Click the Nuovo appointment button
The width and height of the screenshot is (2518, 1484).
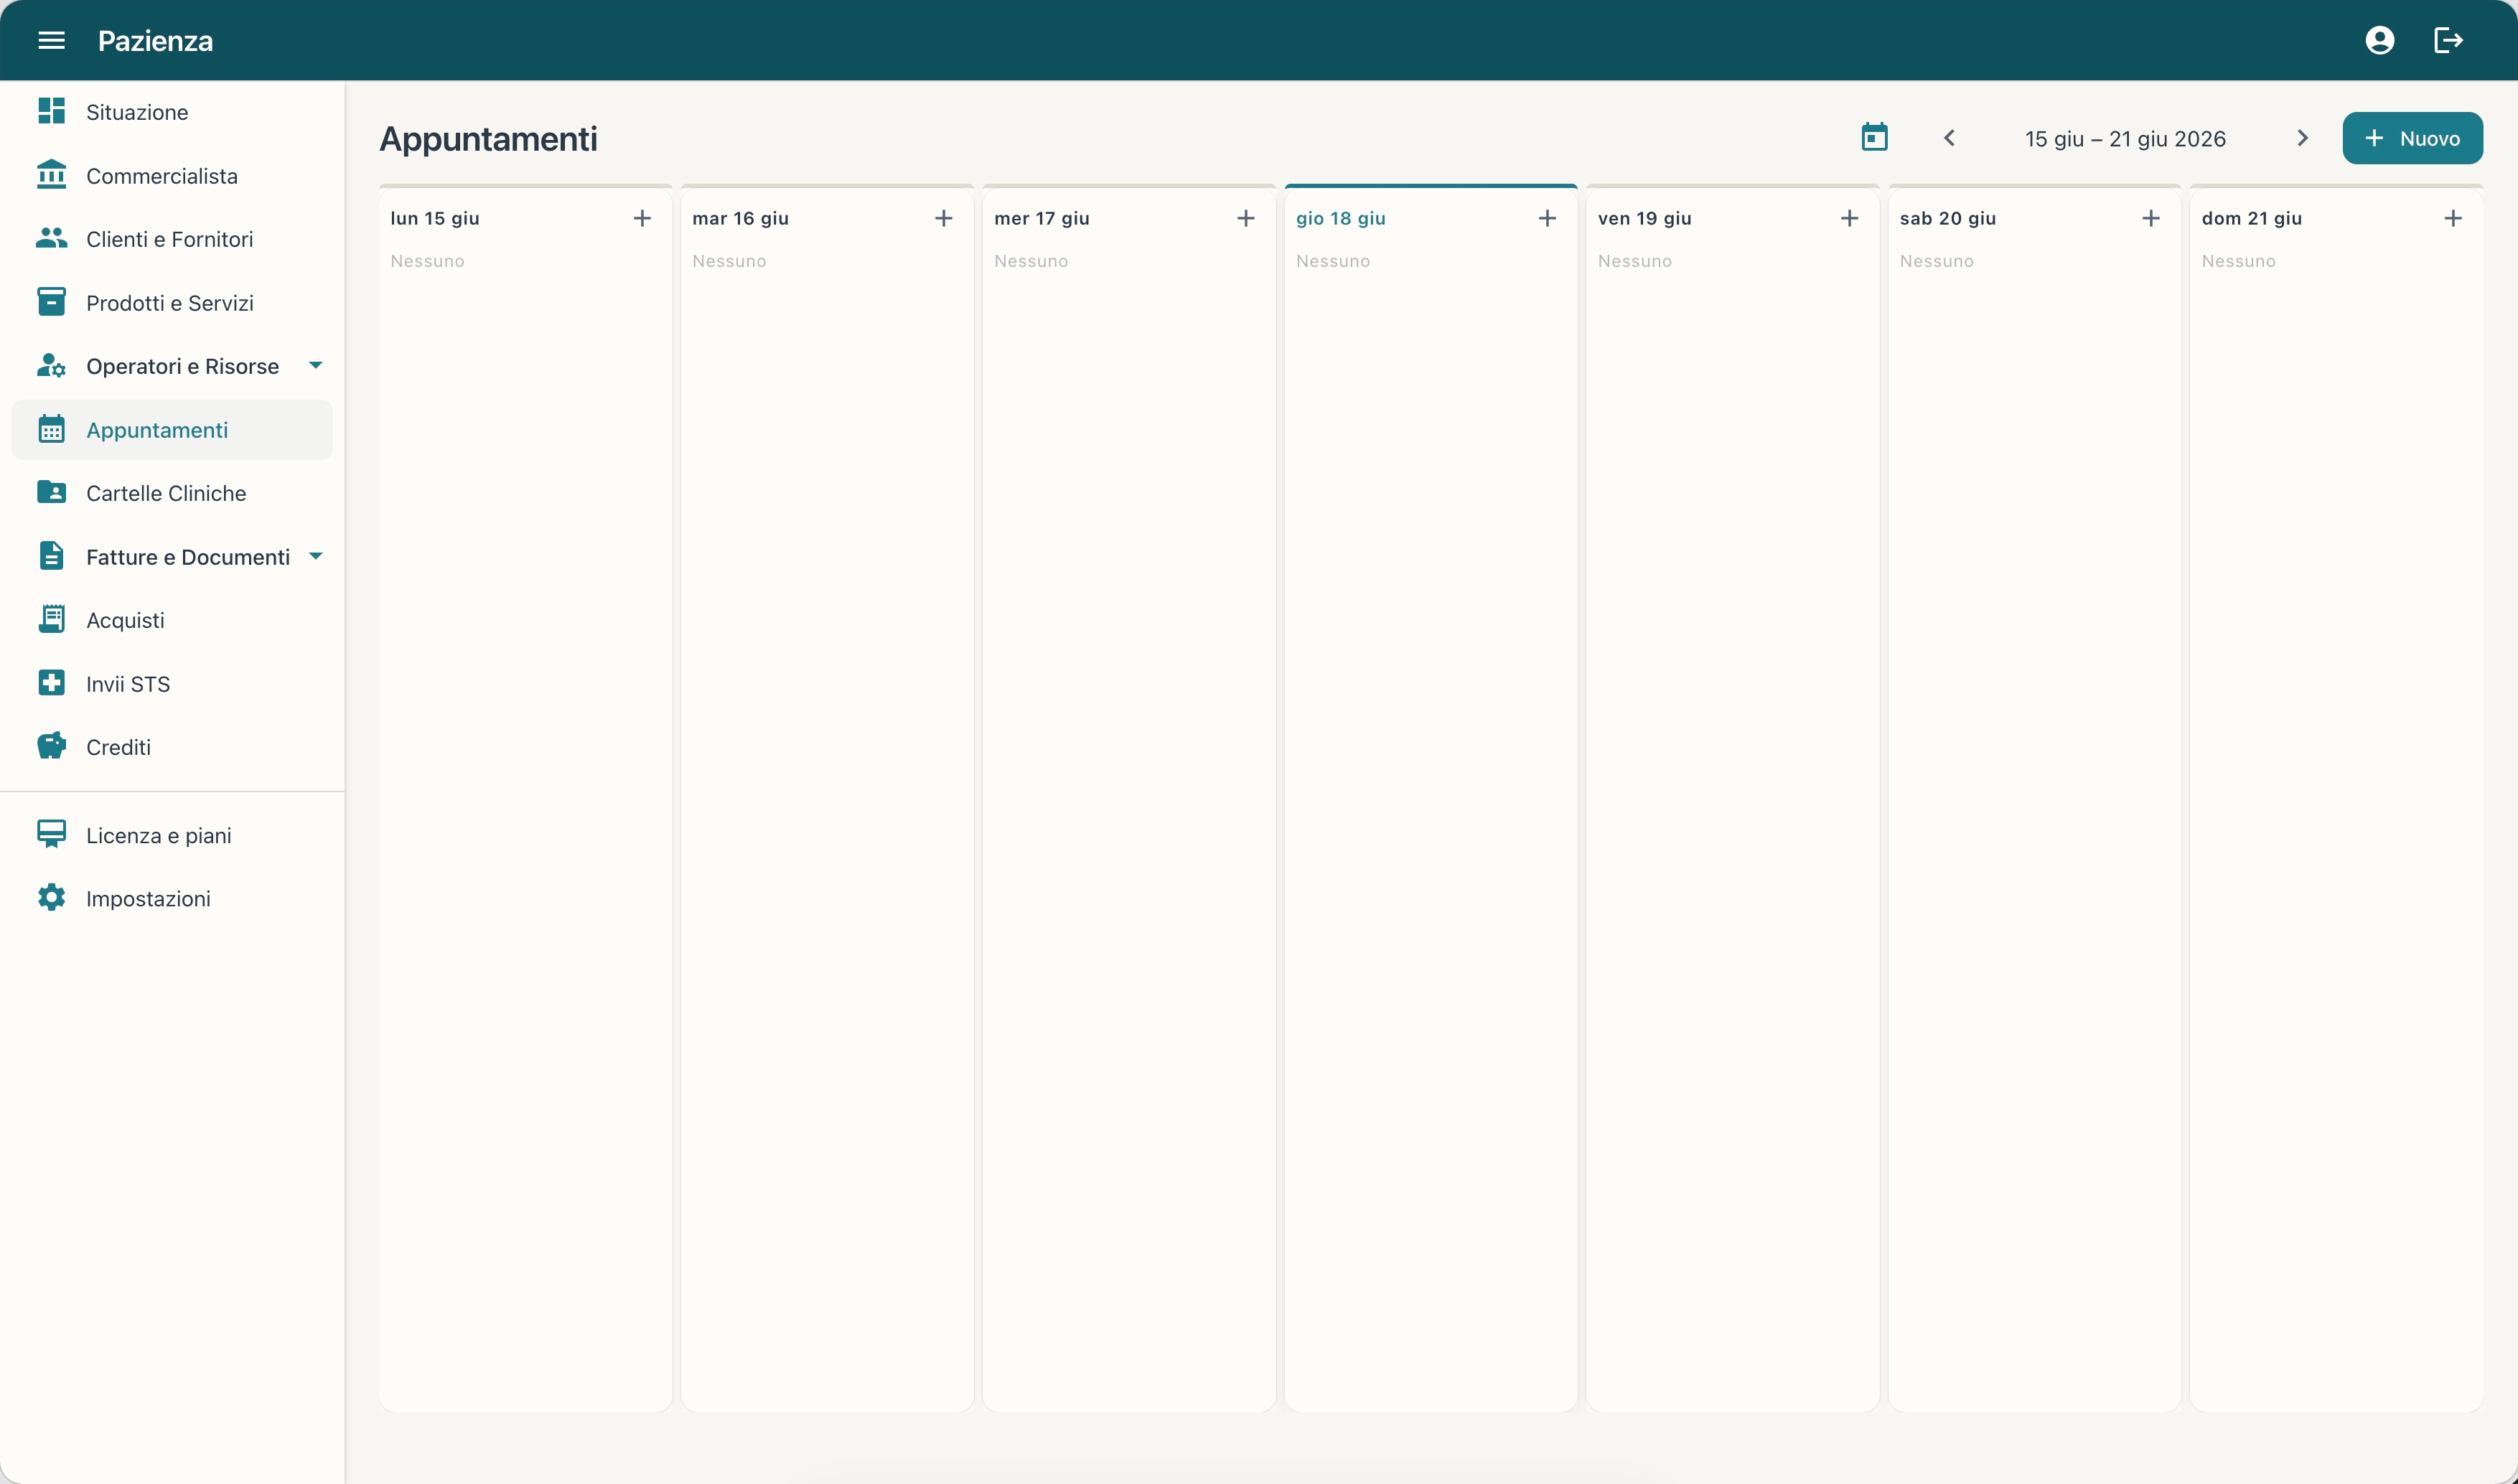pyautogui.click(x=2412, y=138)
